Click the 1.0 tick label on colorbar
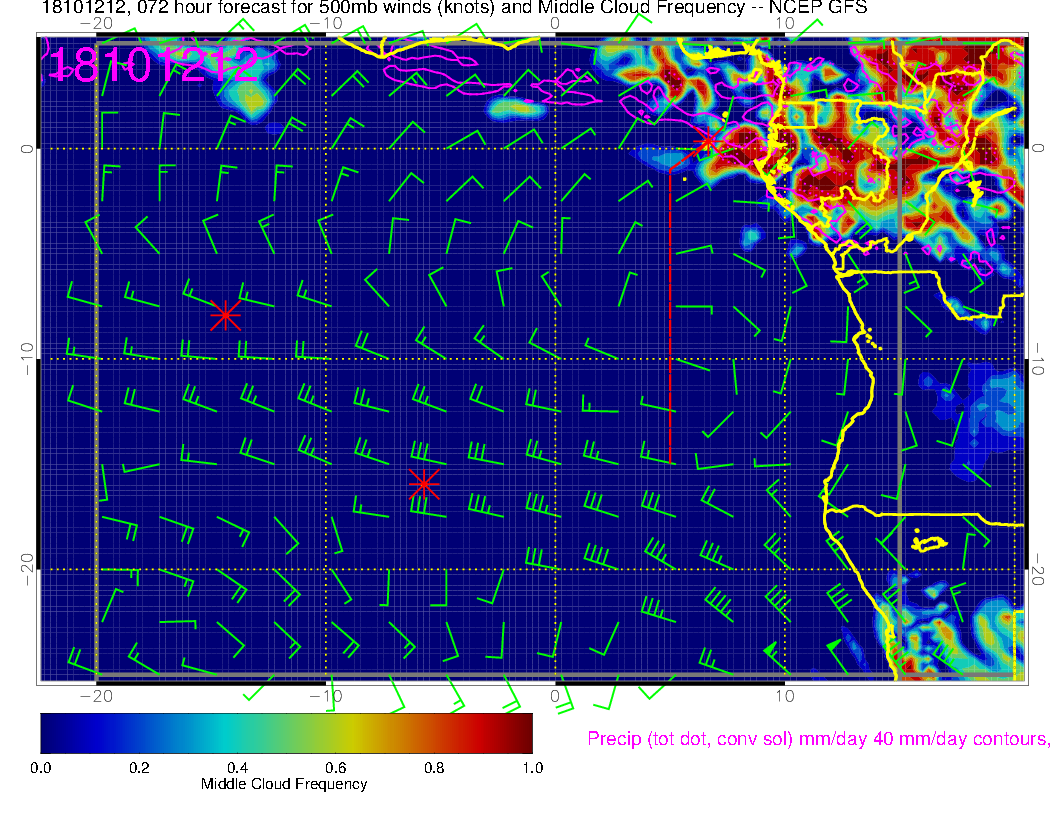 point(532,768)
